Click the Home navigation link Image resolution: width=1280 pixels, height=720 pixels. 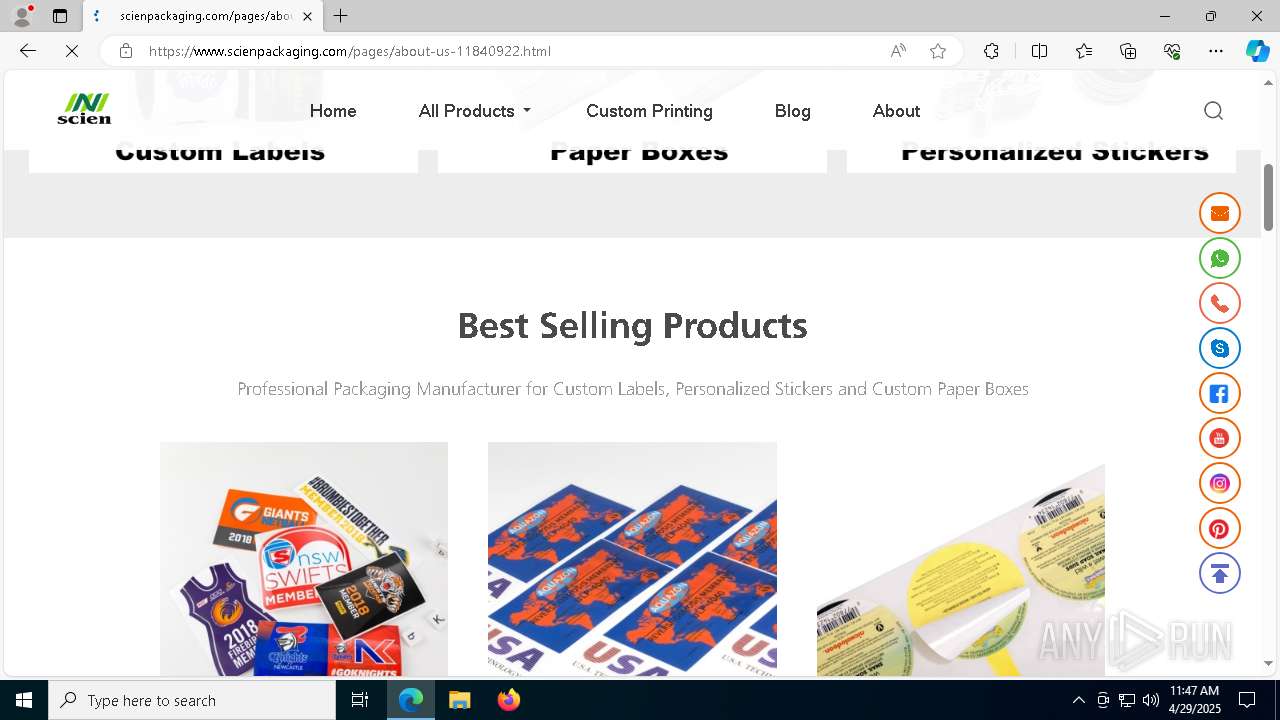pyautogui.click(x=333, y=111)
